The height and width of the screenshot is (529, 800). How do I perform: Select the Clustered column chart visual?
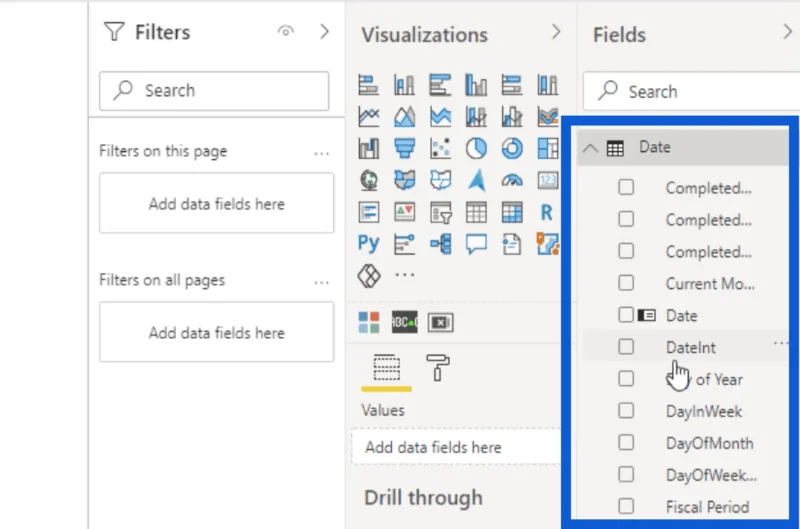476,85
